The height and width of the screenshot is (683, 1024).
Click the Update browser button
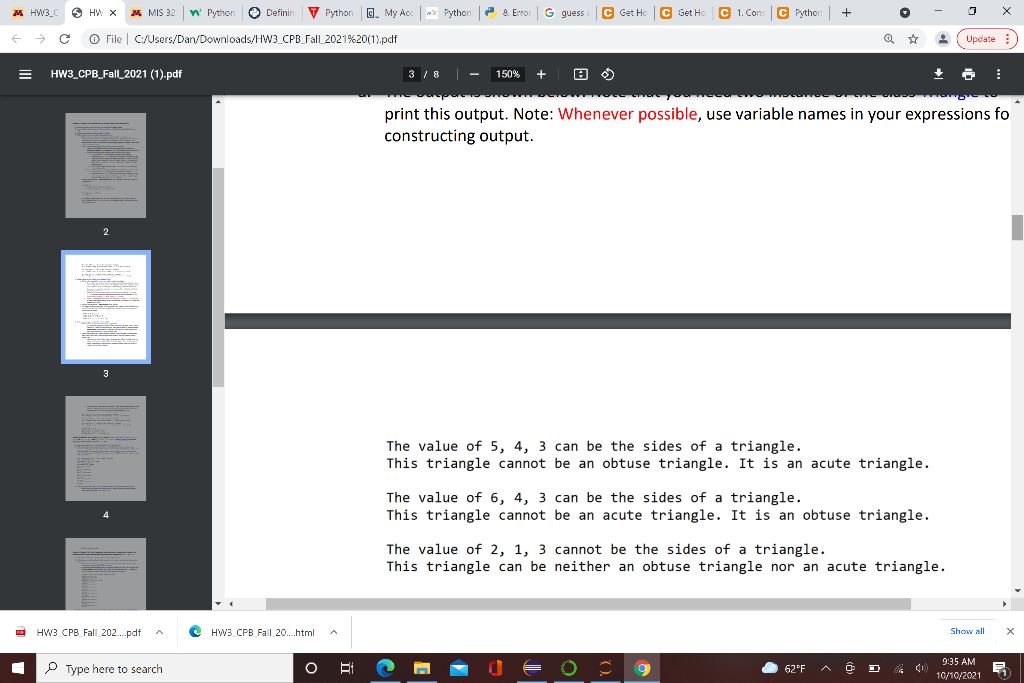pyautogui.click(x=984, y=39)
